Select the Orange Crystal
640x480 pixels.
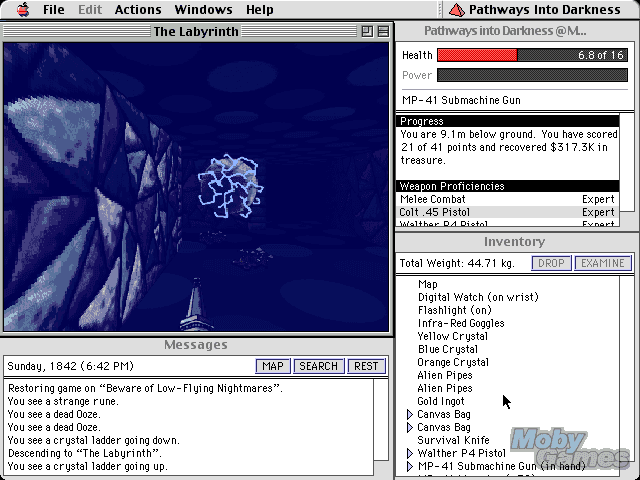(x=453, y=362)
